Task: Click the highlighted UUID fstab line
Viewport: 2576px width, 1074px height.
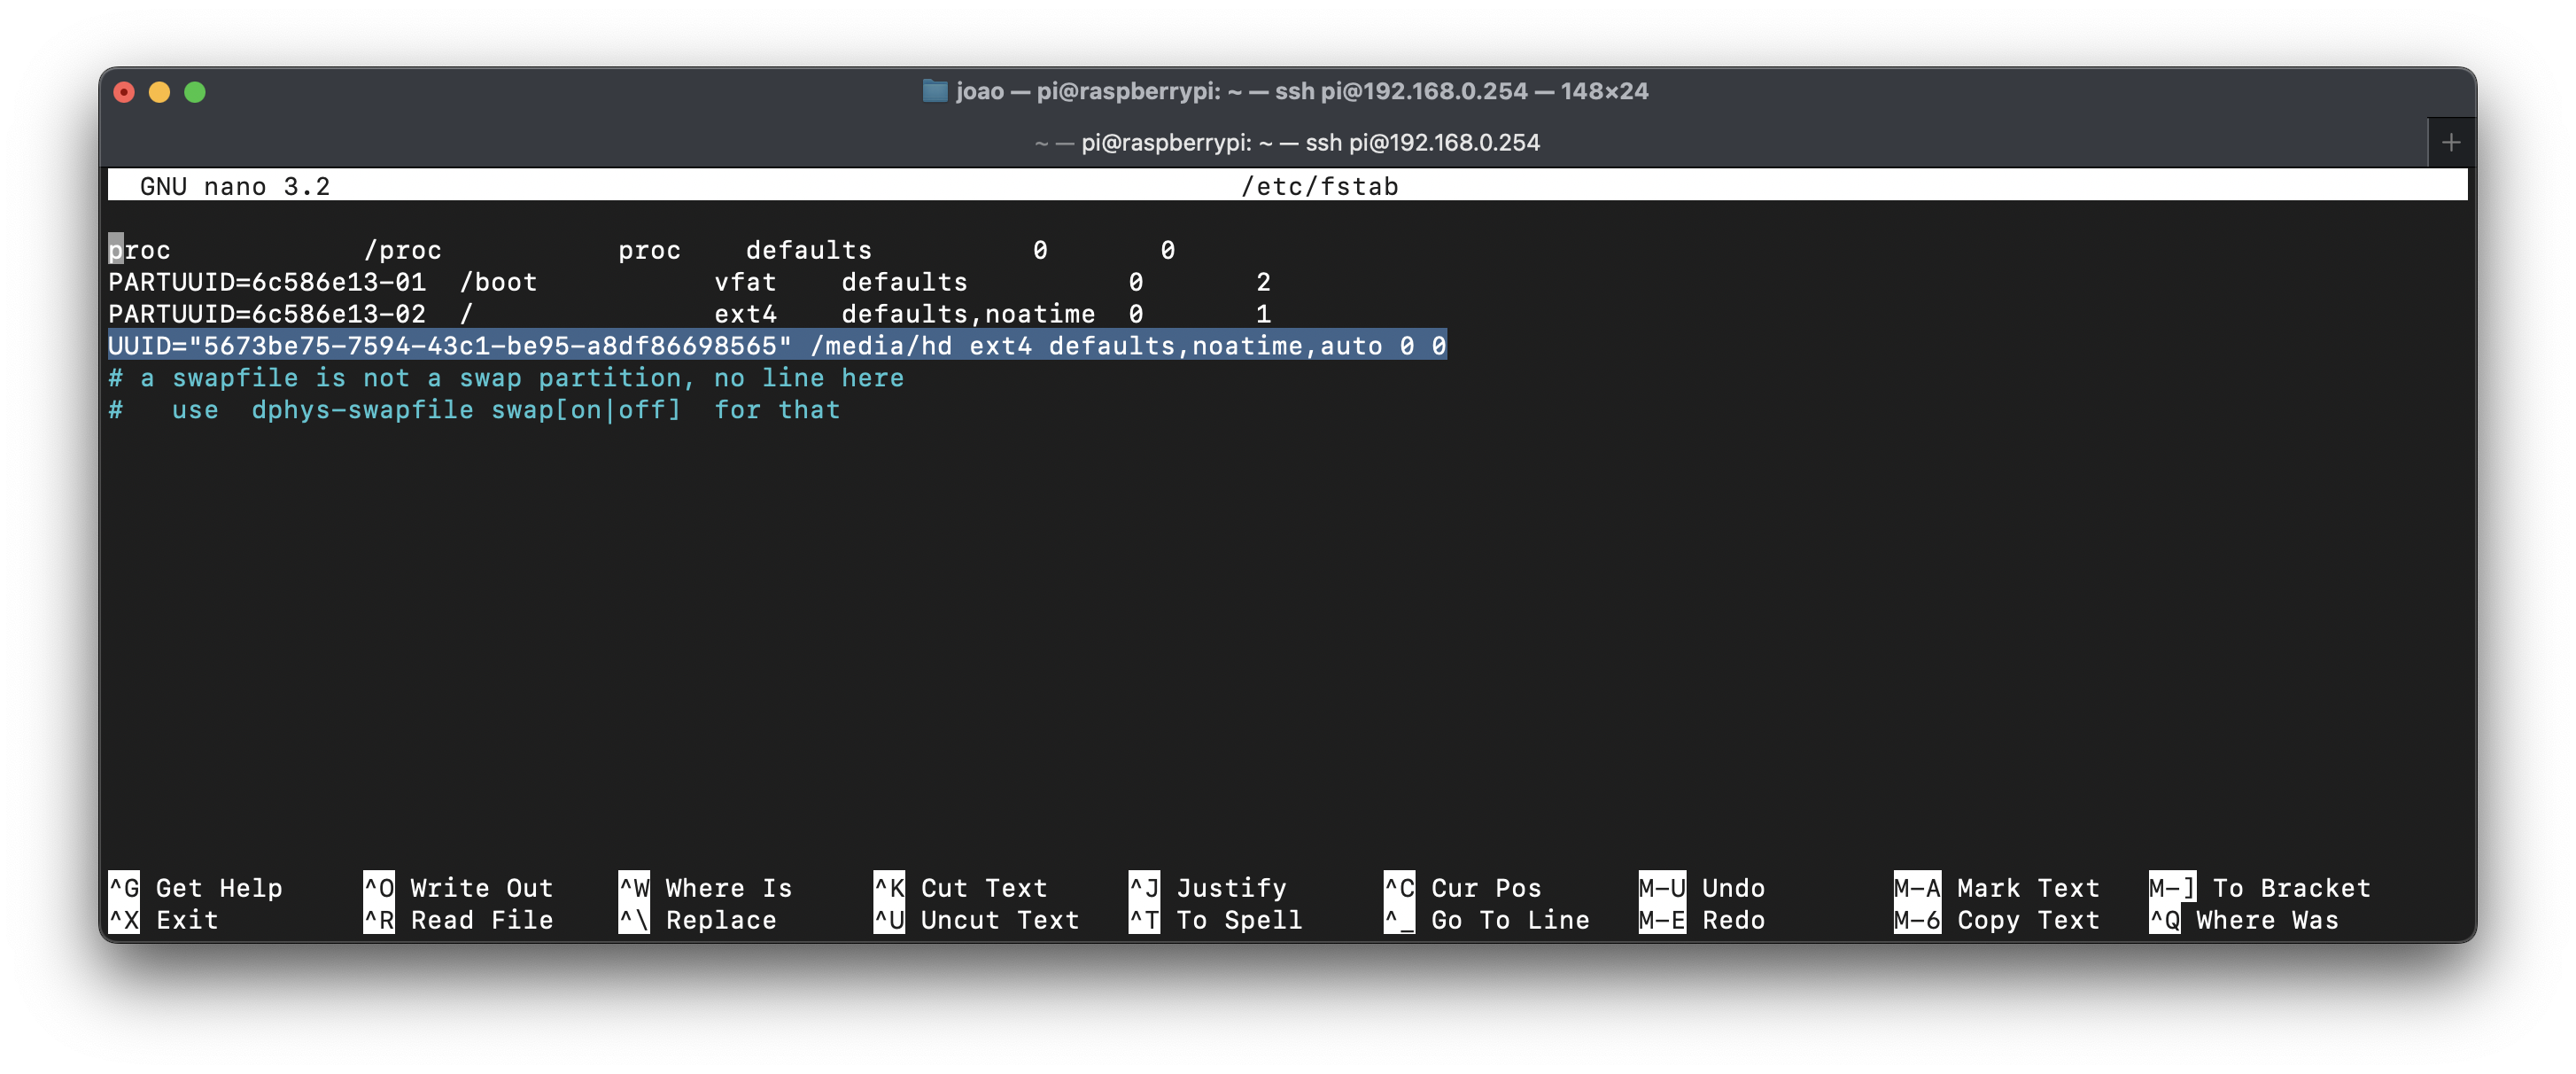Action: 776,346
